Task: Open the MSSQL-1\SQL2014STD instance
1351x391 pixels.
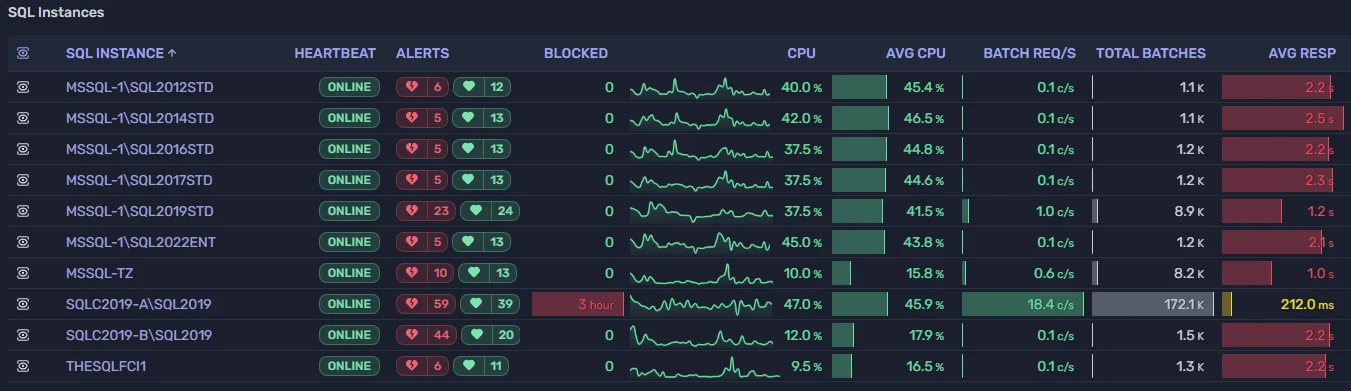Action: coord(139,118)
